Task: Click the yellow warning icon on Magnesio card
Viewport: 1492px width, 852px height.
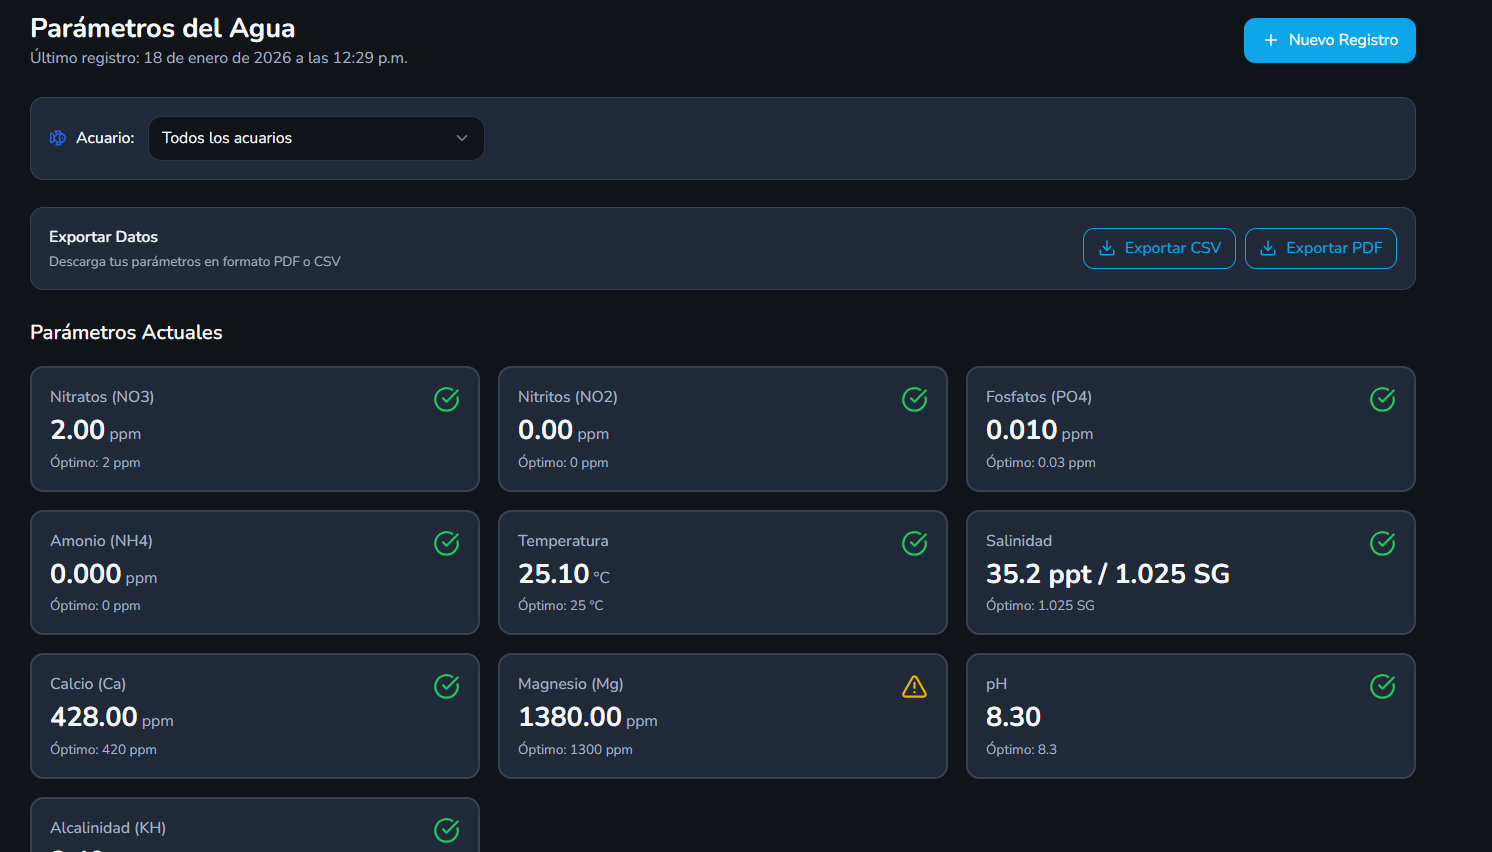Action: [x=915, y=686]
